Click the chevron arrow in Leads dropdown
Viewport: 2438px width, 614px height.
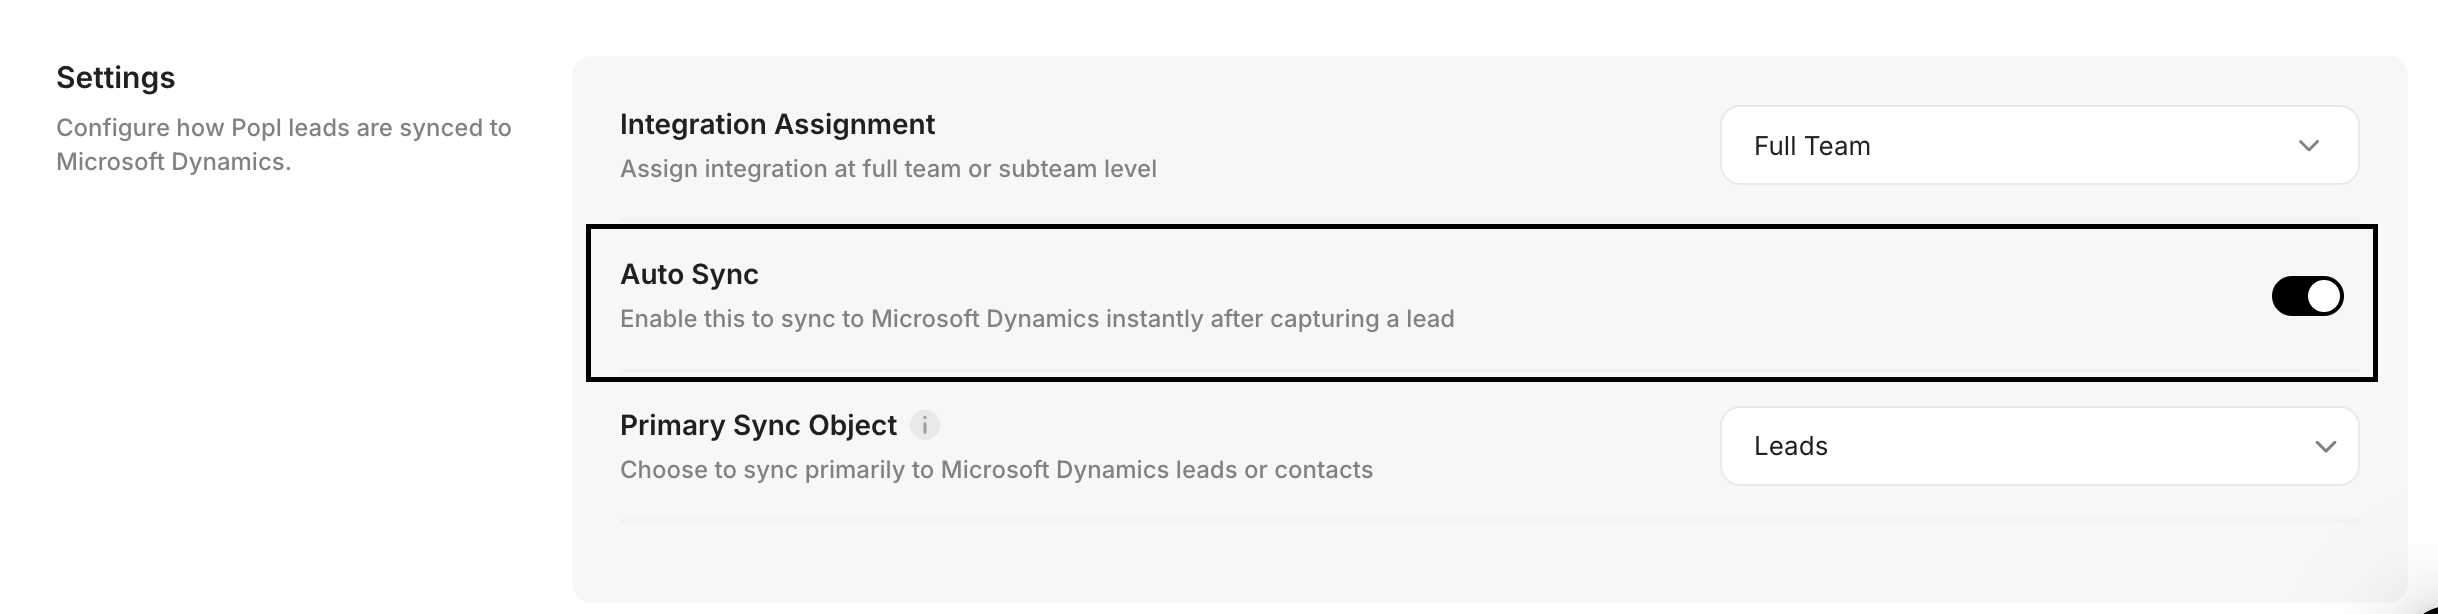(2325, 447)
